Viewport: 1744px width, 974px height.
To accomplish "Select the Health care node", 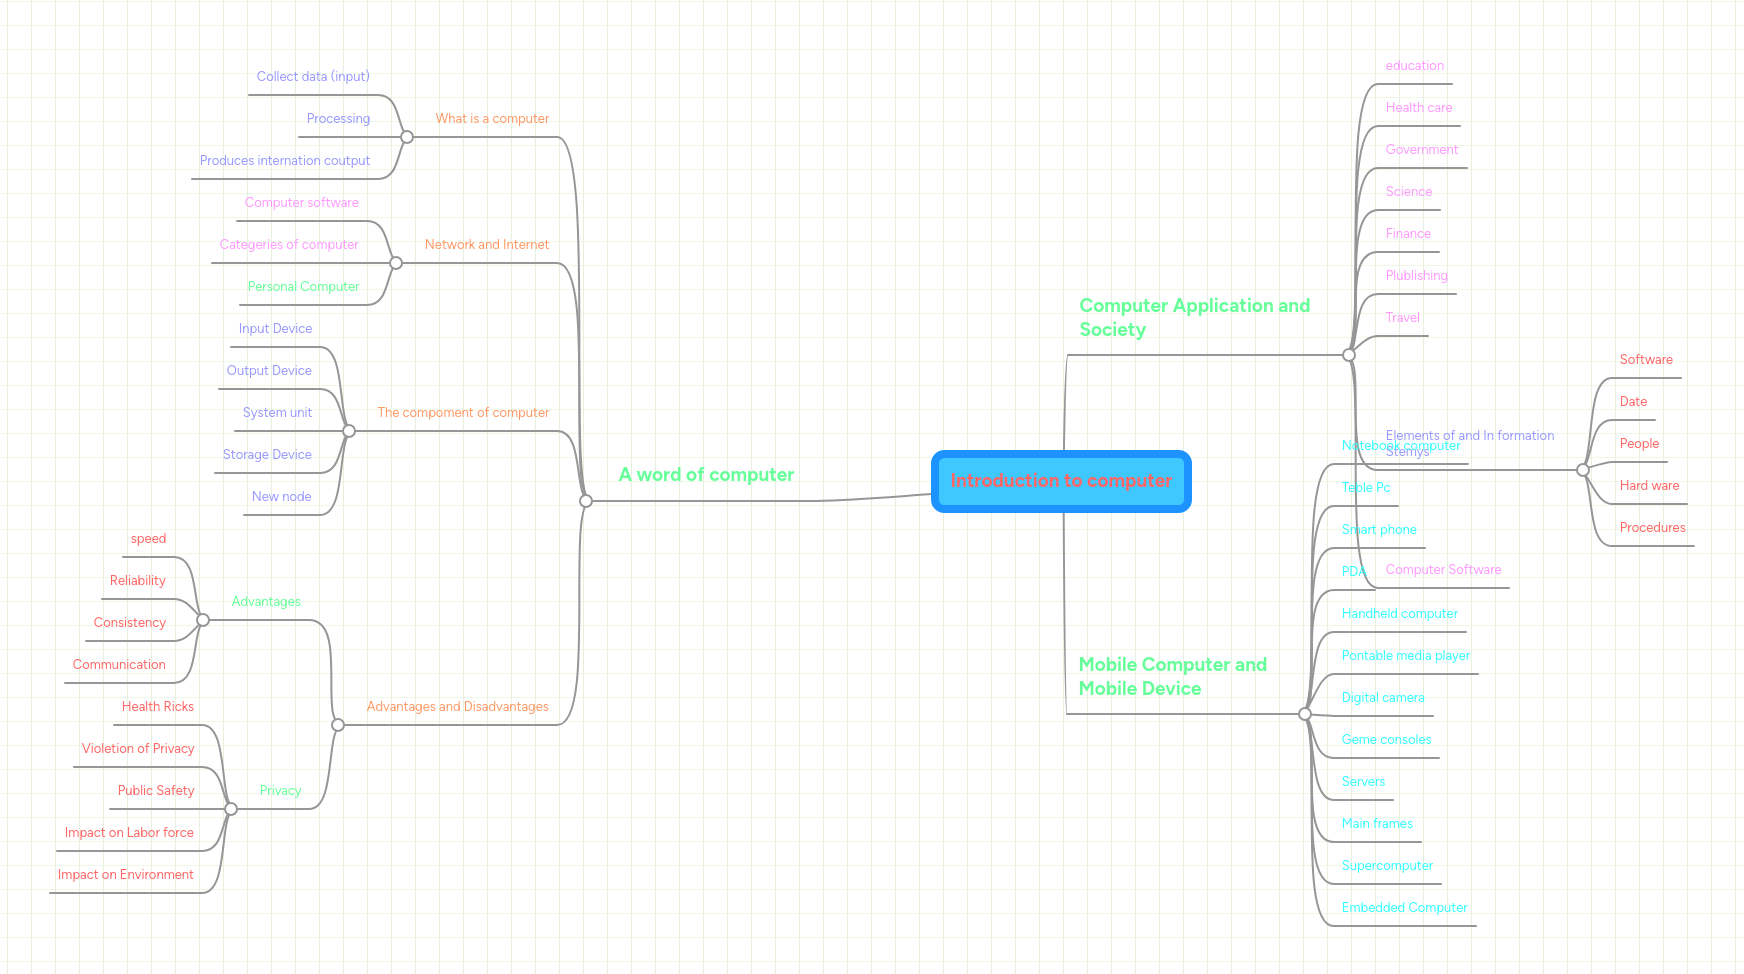I will click(x=1419, y=107).
